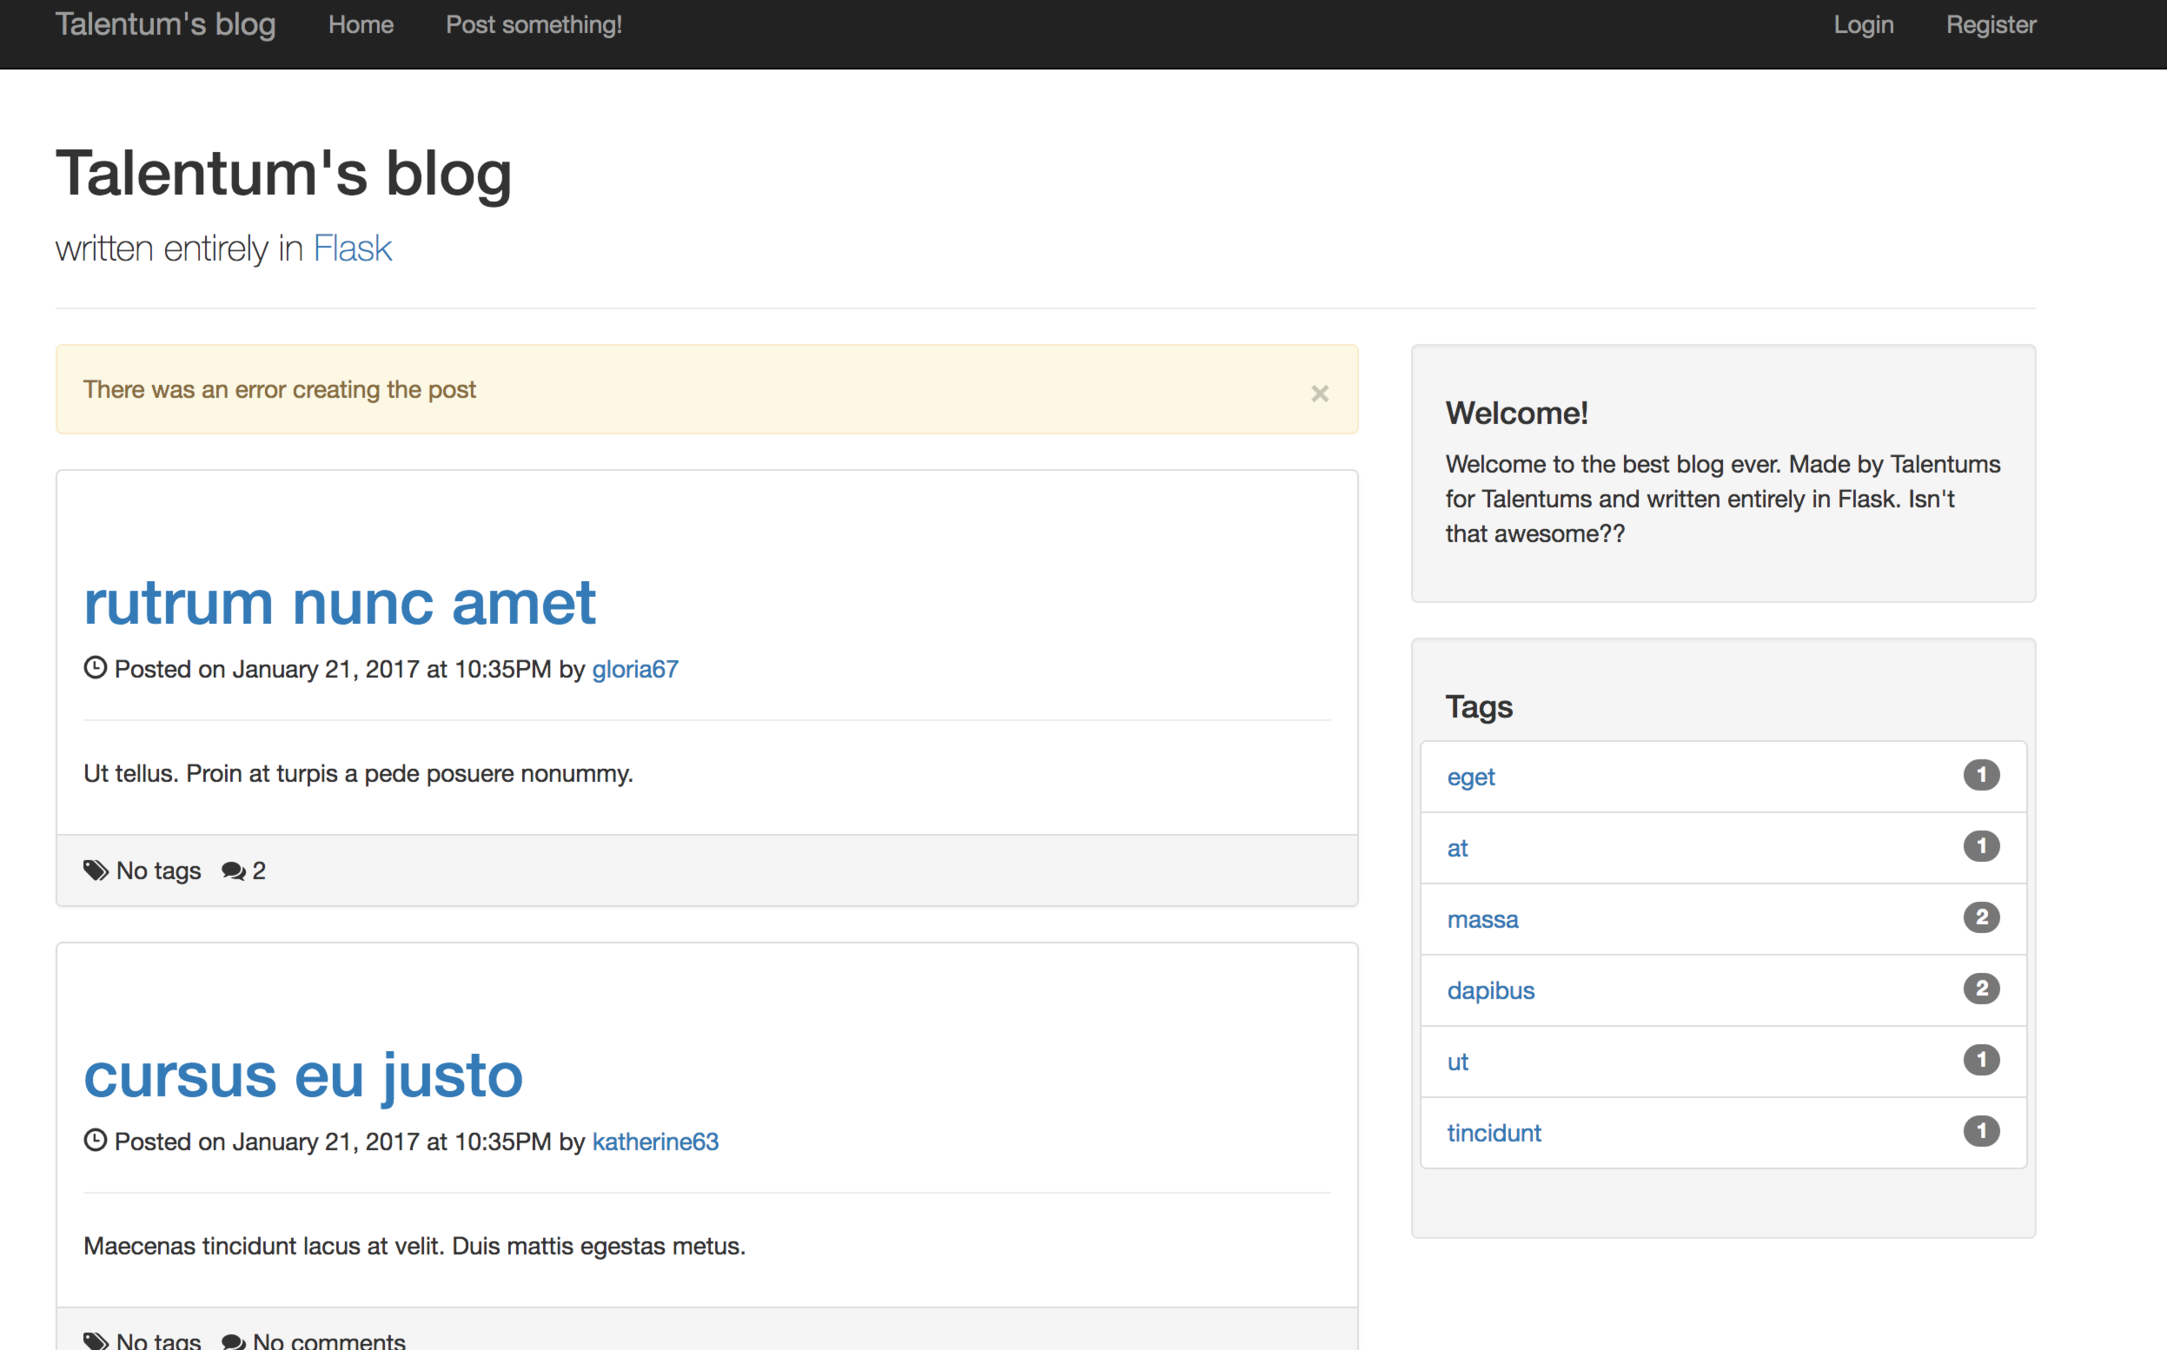Open the cursus eu justo post
Image resolution: width=2167 pixels, height=1350 pixels.
click(x=303, y=1076)
